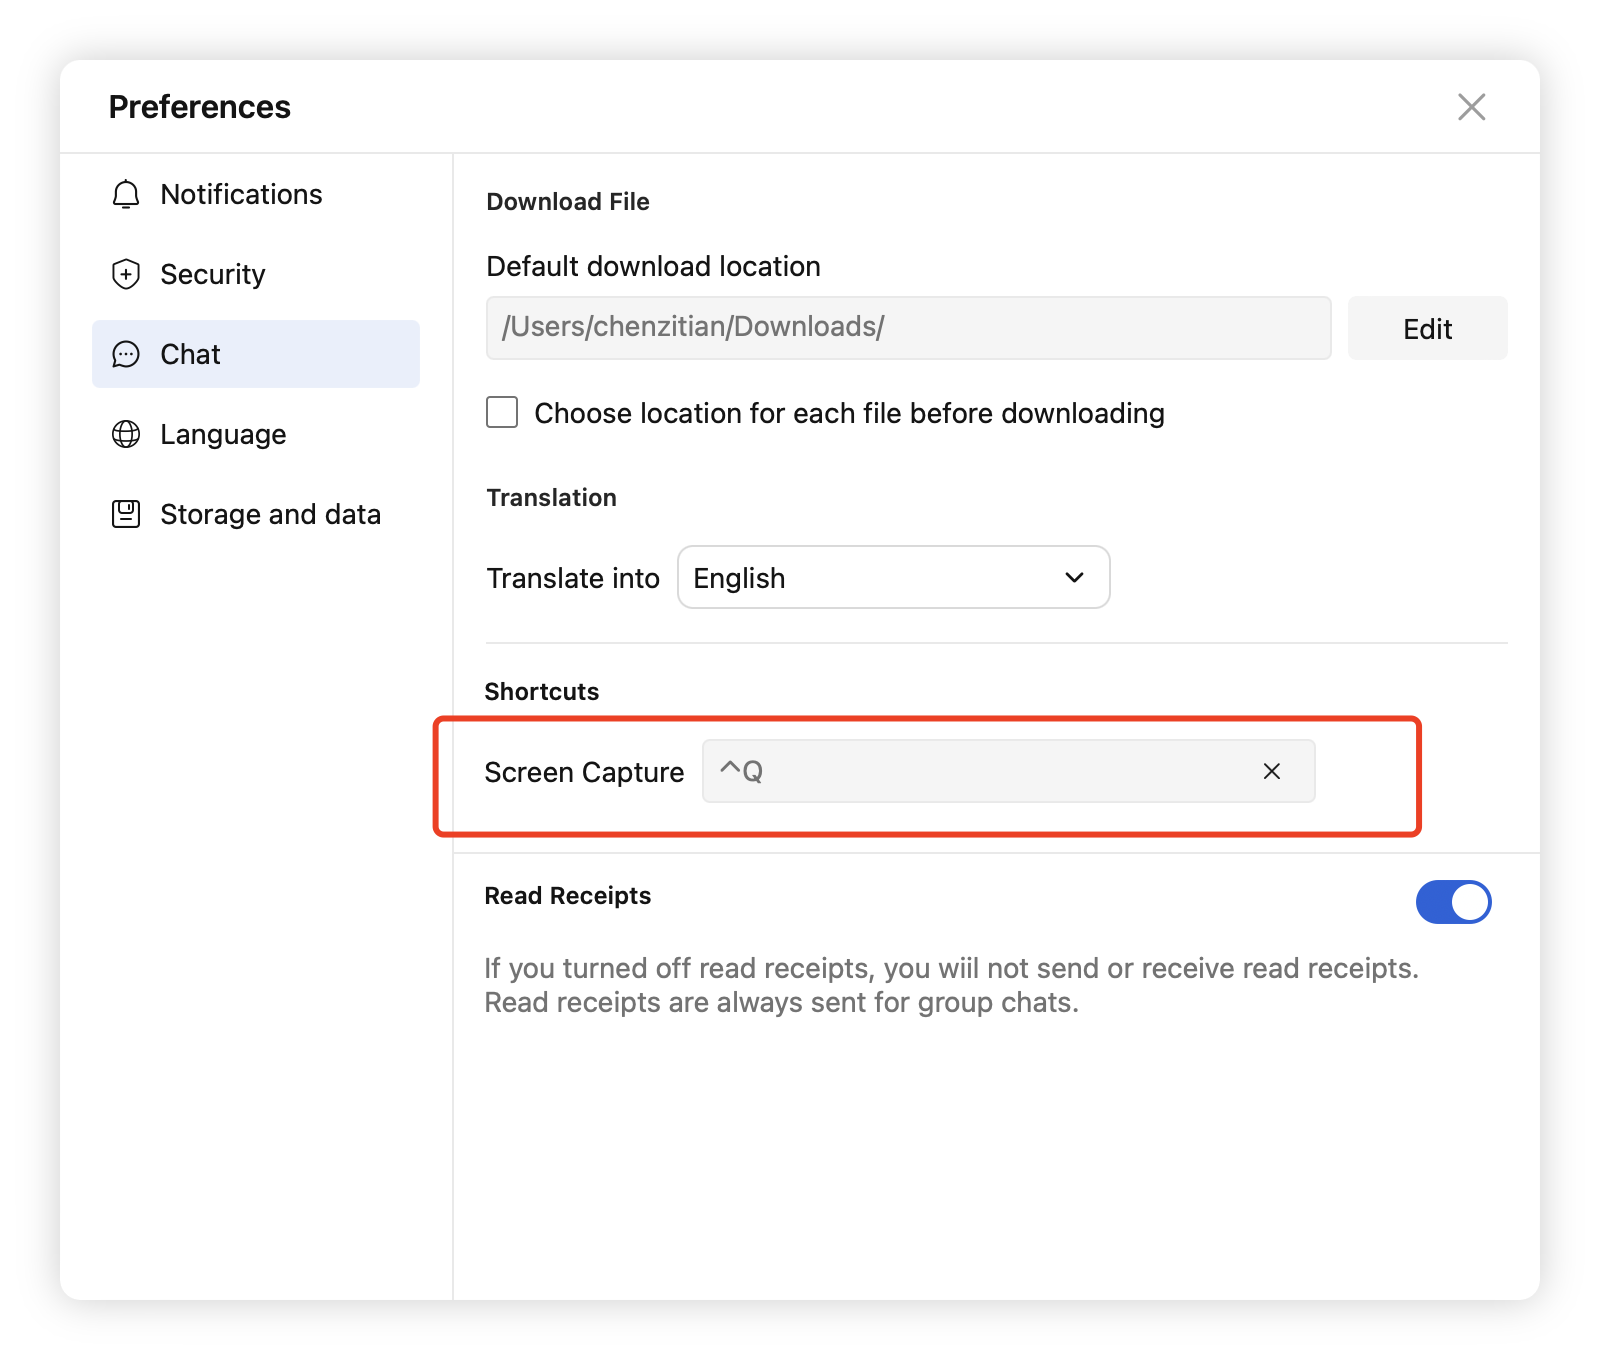Click the Security shield icon

pyautogui.click(x=126, y=274)
